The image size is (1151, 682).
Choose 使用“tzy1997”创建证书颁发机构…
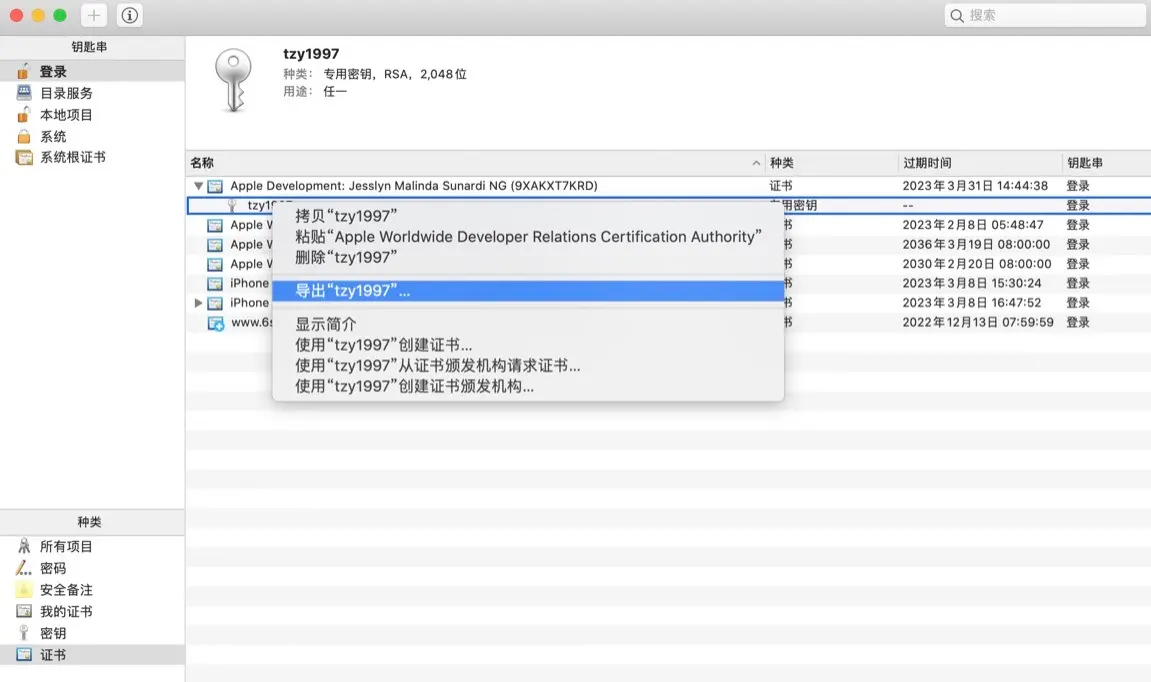(x=528, y=385)
